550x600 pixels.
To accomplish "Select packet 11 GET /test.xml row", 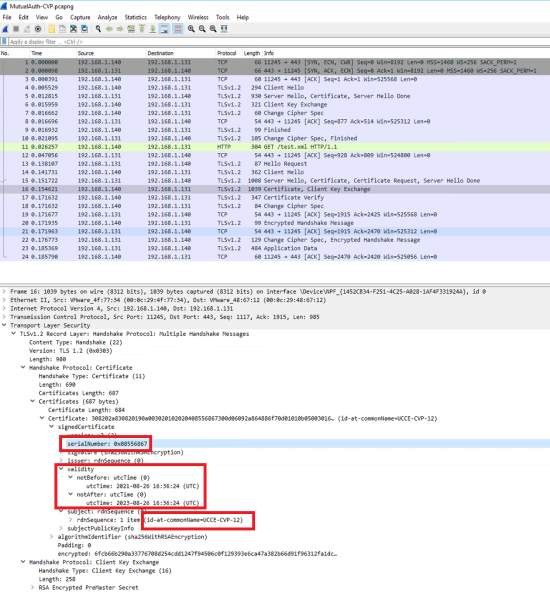I will (x=275, y=147).
